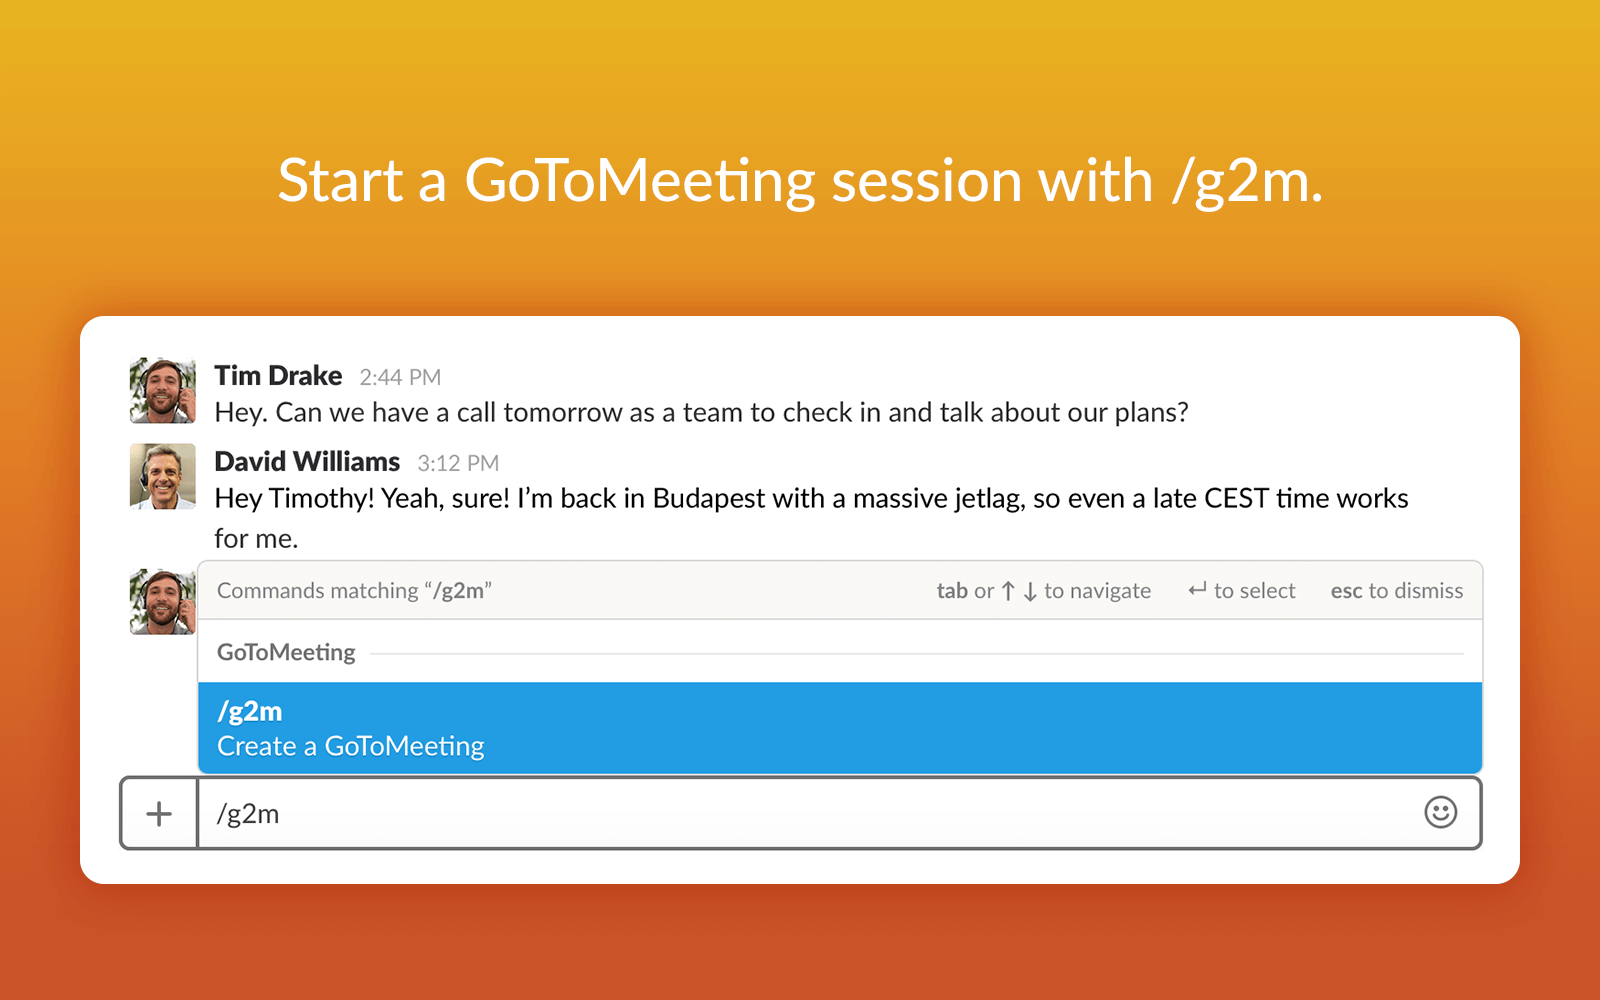Image resolution: width=1600 pixels, height=1000 pixels.
Task: Click the 3:12 PM timestamp
Action: [x=458, y=463]
